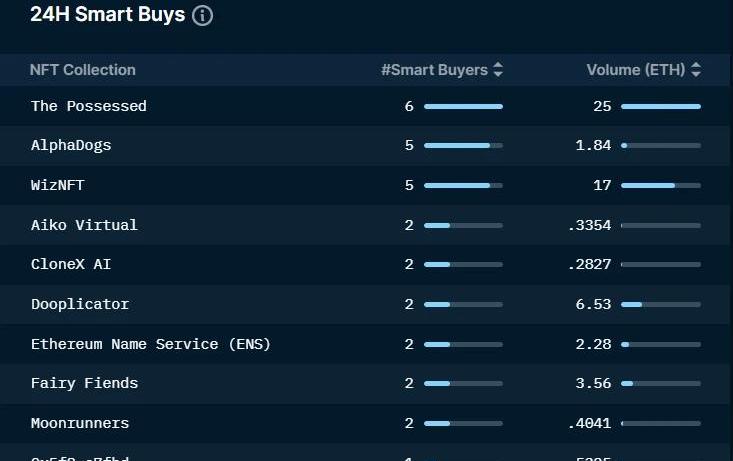Open Ethereum Name Service (ENS) collection
Viewport: 733px width, 461px height.
[x=151, y=344]
